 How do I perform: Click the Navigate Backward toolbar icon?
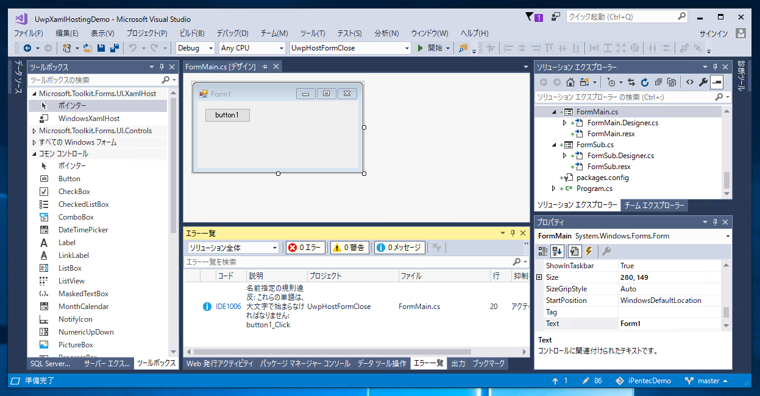(27, 48)
